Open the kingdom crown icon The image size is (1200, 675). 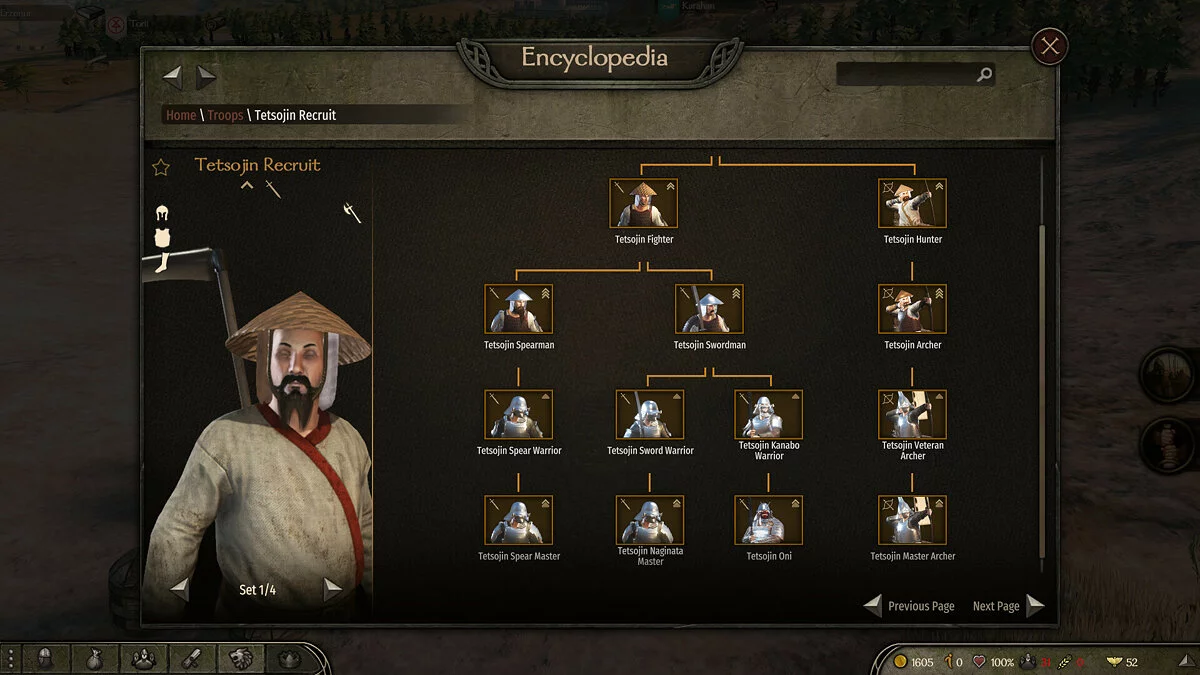(x=290, y=659)
